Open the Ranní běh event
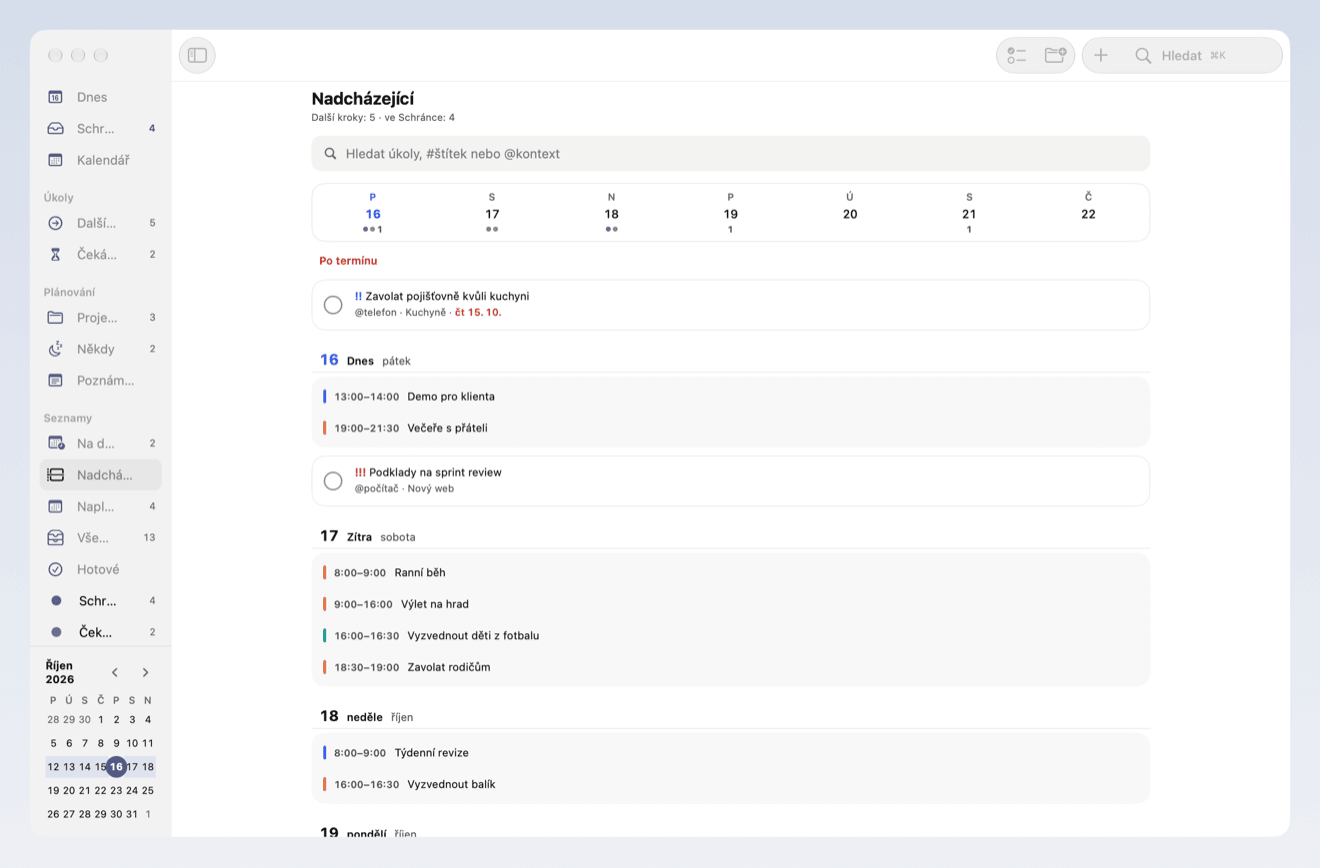The image size is (1320, 868). click(x=730, y=573)
